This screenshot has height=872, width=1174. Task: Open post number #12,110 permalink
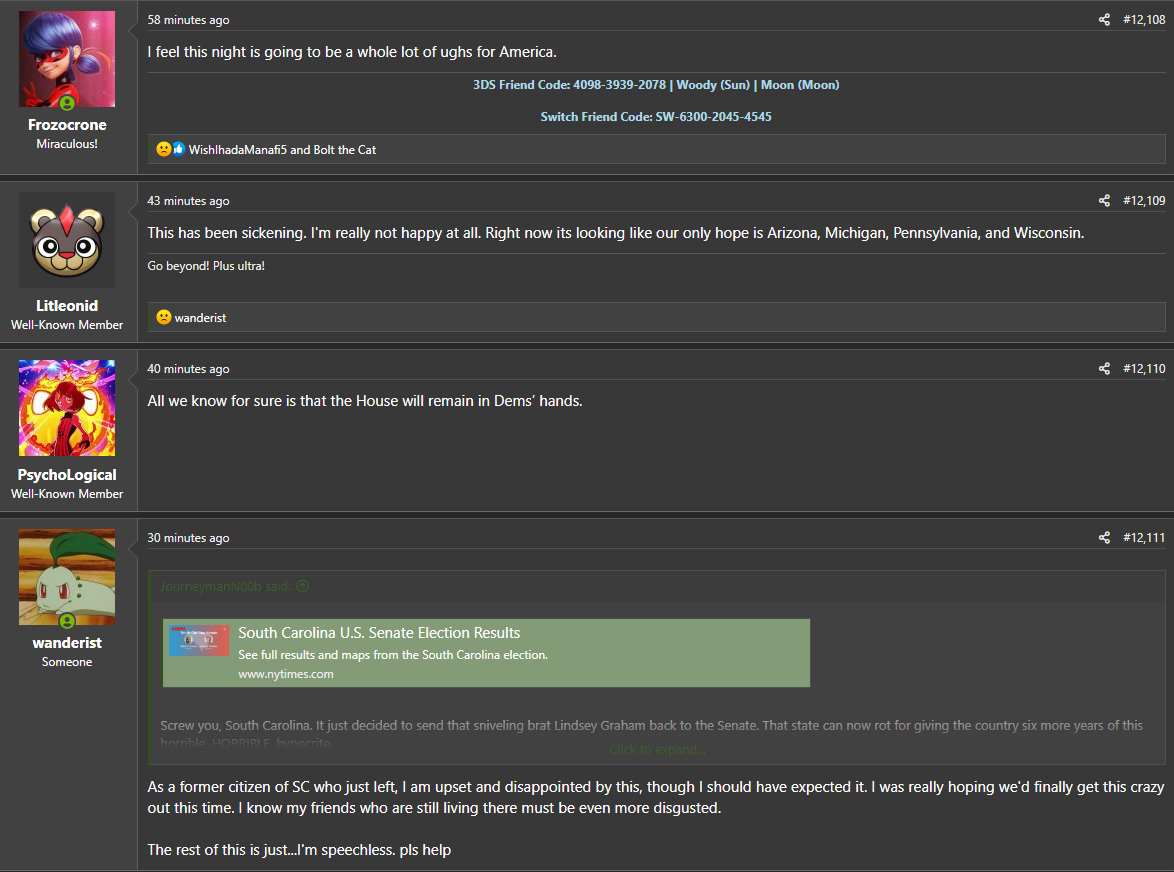[1144, 368]
